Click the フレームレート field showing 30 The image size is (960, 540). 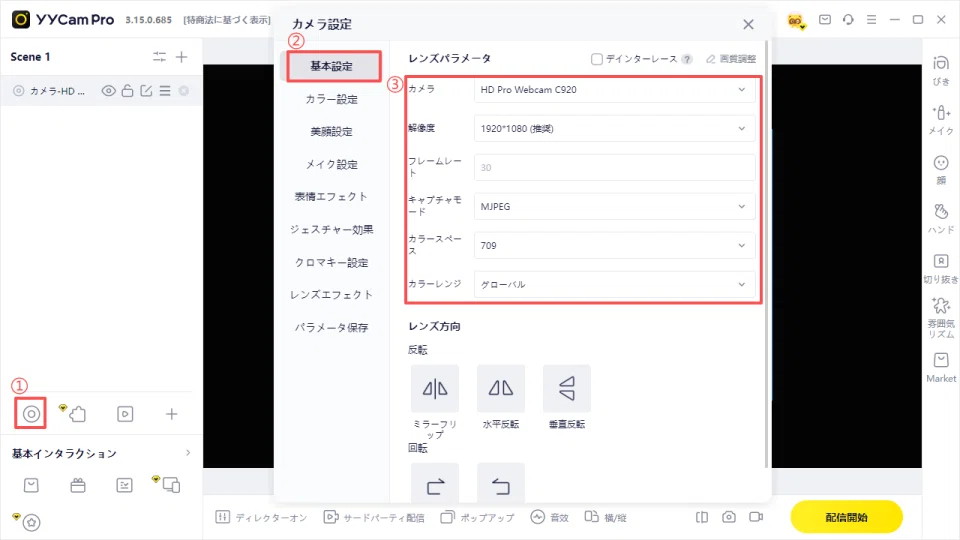tap(614, 167)
